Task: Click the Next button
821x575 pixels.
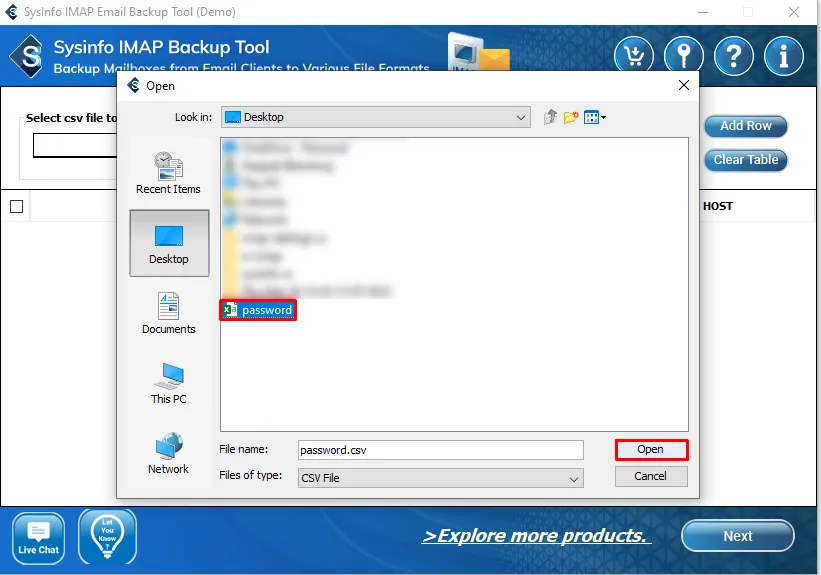Action: pos(738,536)
